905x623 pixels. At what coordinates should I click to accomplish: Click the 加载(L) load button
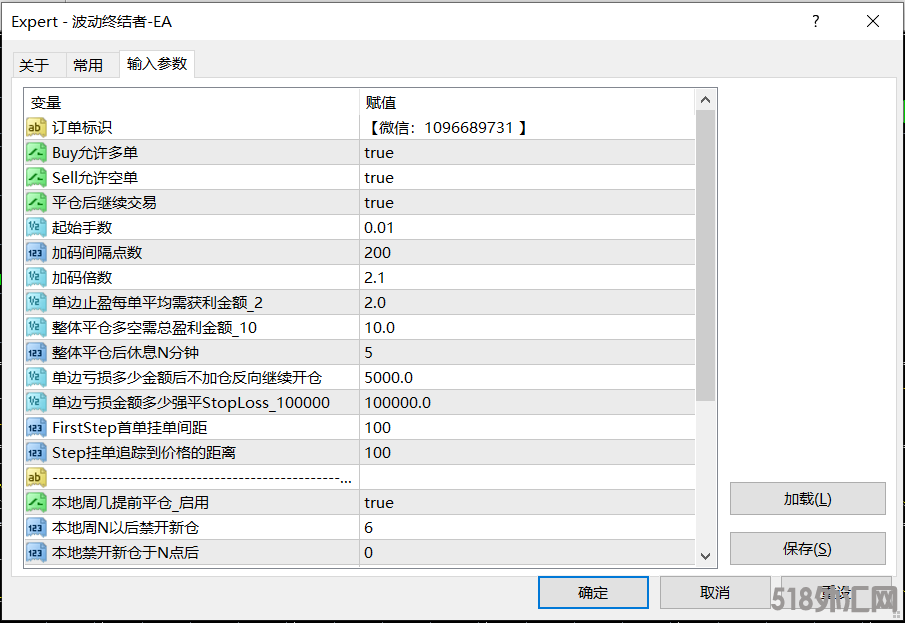point(807,499)
